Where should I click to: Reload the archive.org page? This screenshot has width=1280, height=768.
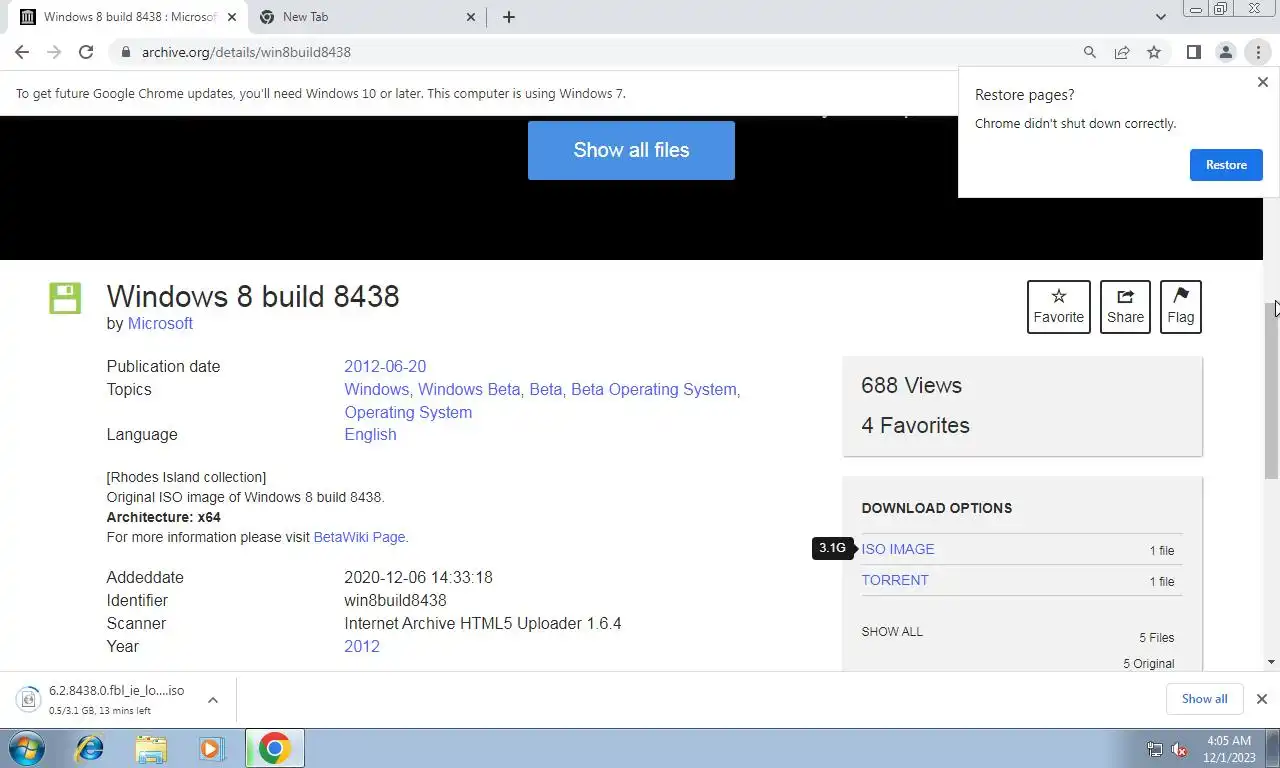(86, 52)
